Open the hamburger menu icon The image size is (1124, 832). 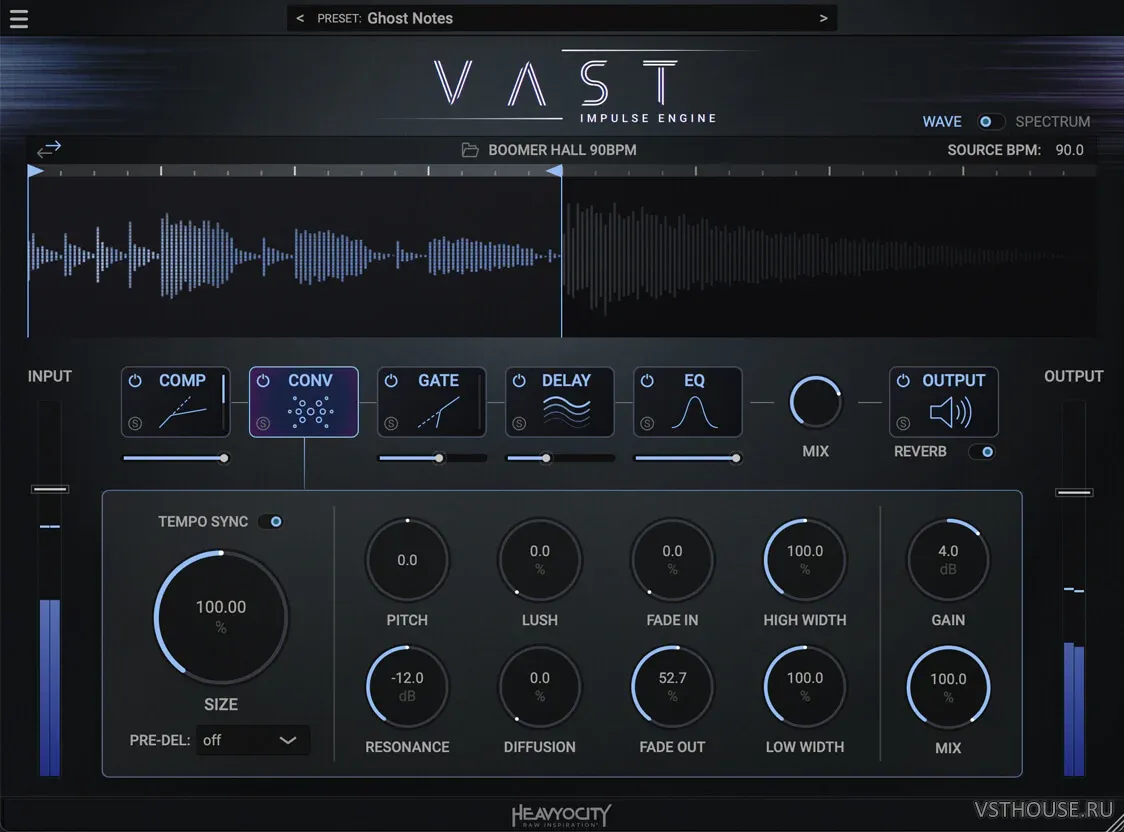18,19
